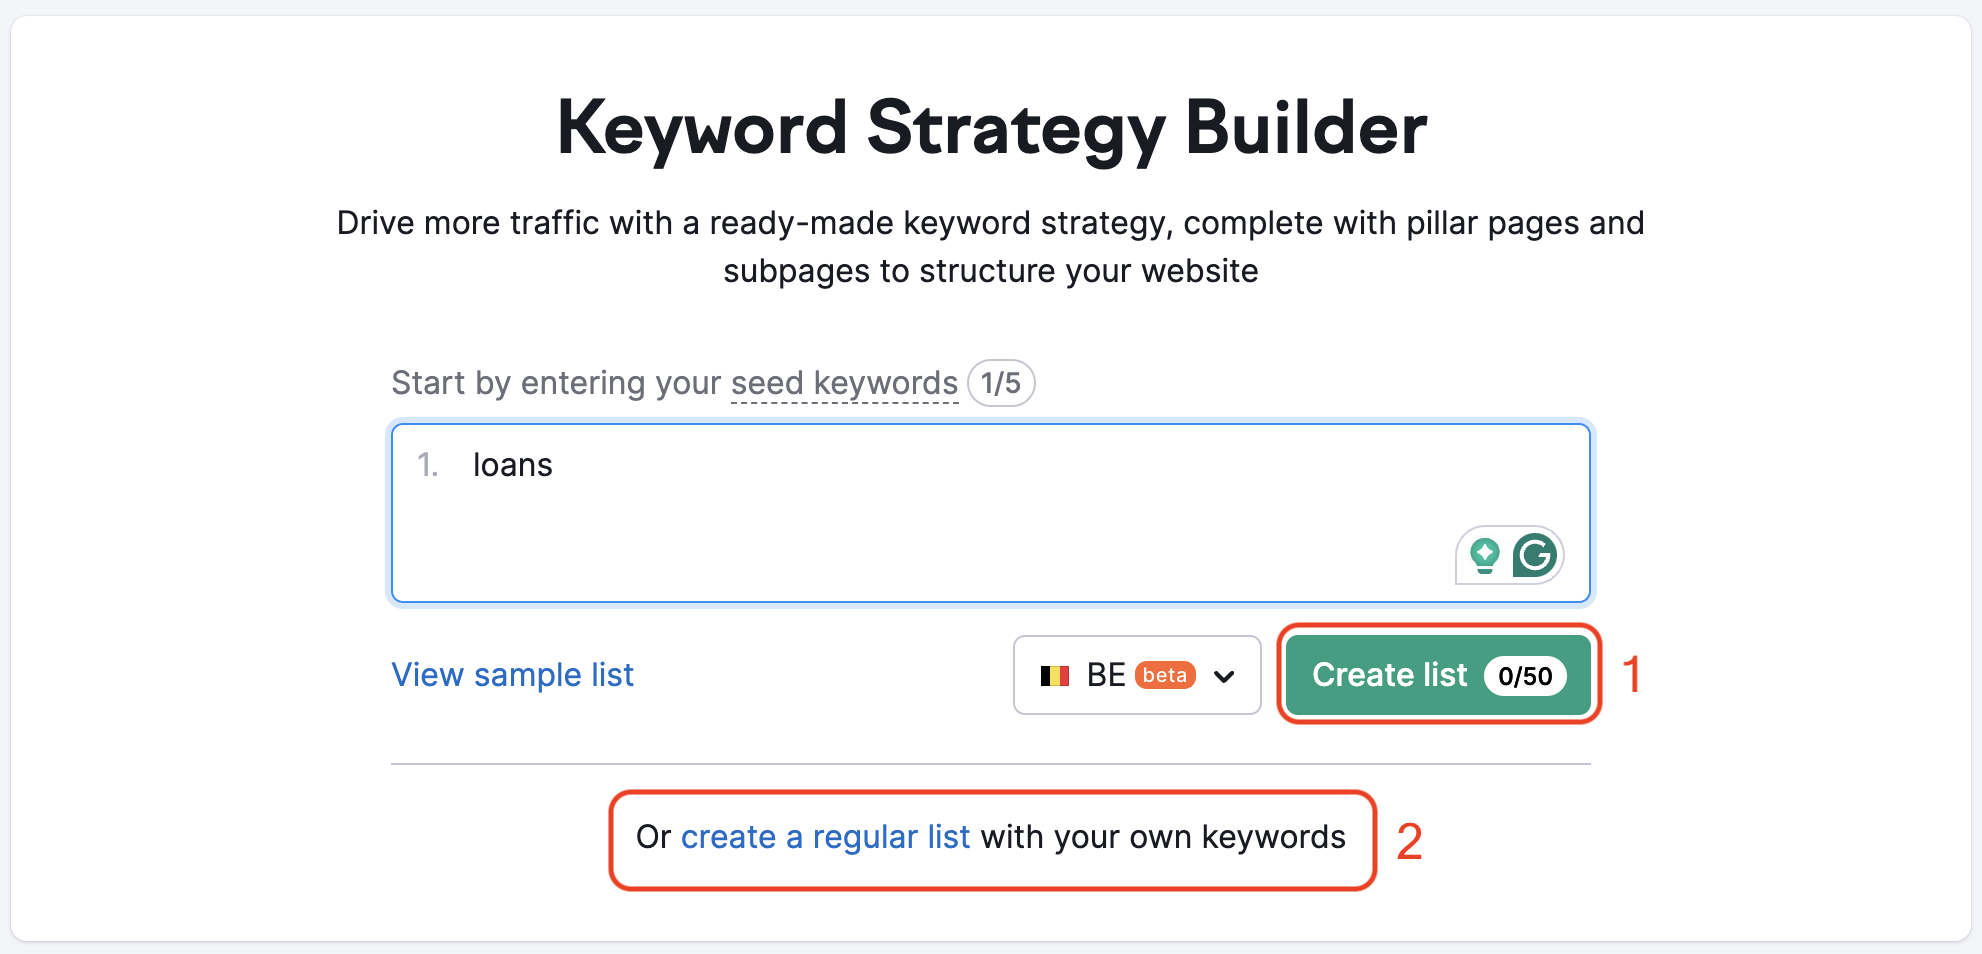Click the orange beta badge
This screenshot has width=1982, height=954.
coord(1165,675)
